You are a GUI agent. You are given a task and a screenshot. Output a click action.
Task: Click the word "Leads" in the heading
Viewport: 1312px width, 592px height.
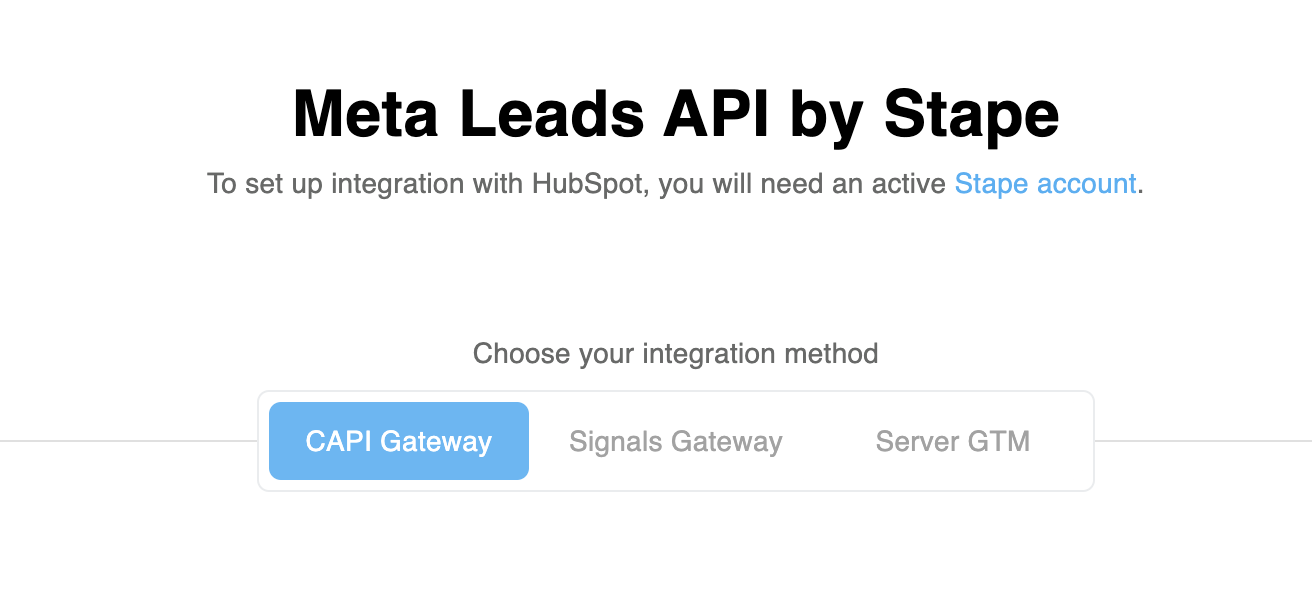click(550, 115)
